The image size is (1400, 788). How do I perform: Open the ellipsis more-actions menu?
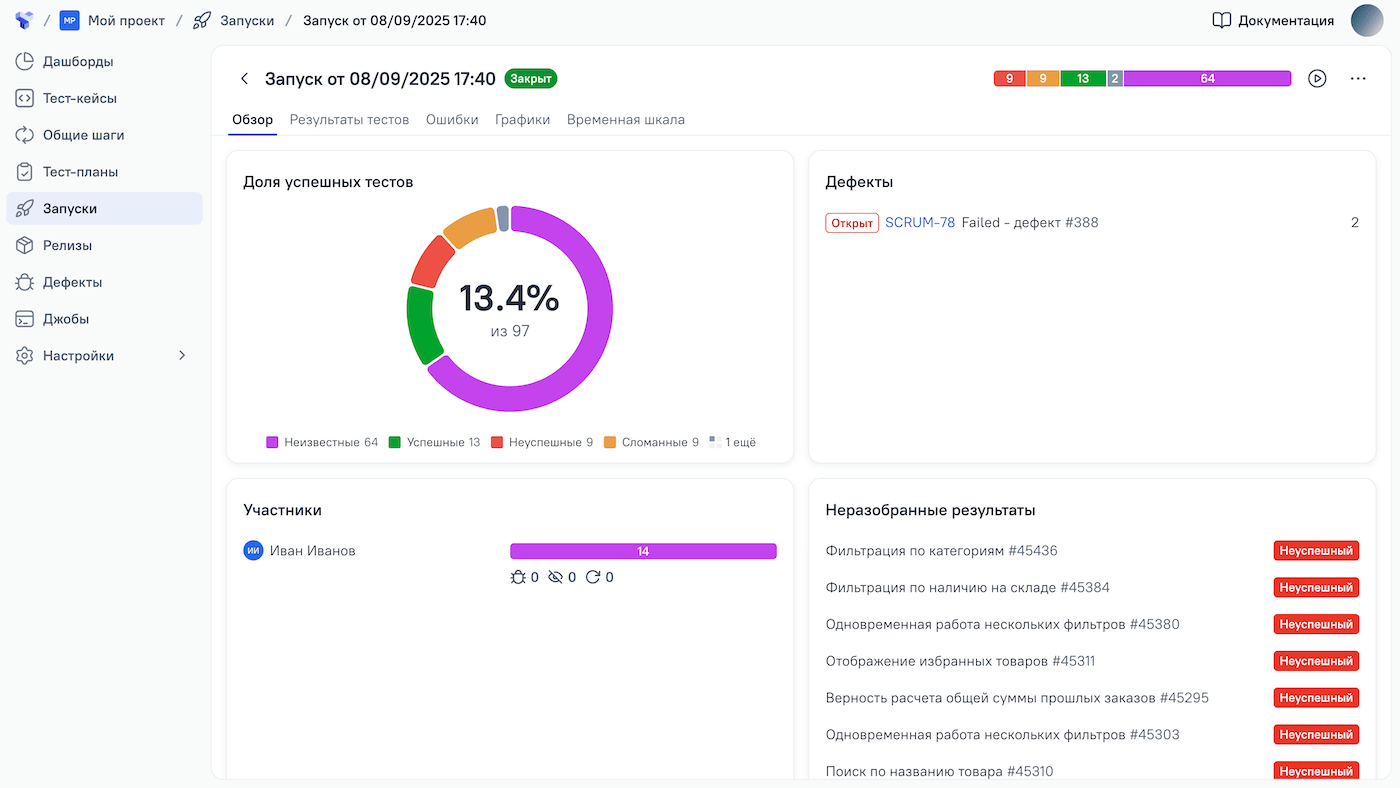[x=1357, y=78]
